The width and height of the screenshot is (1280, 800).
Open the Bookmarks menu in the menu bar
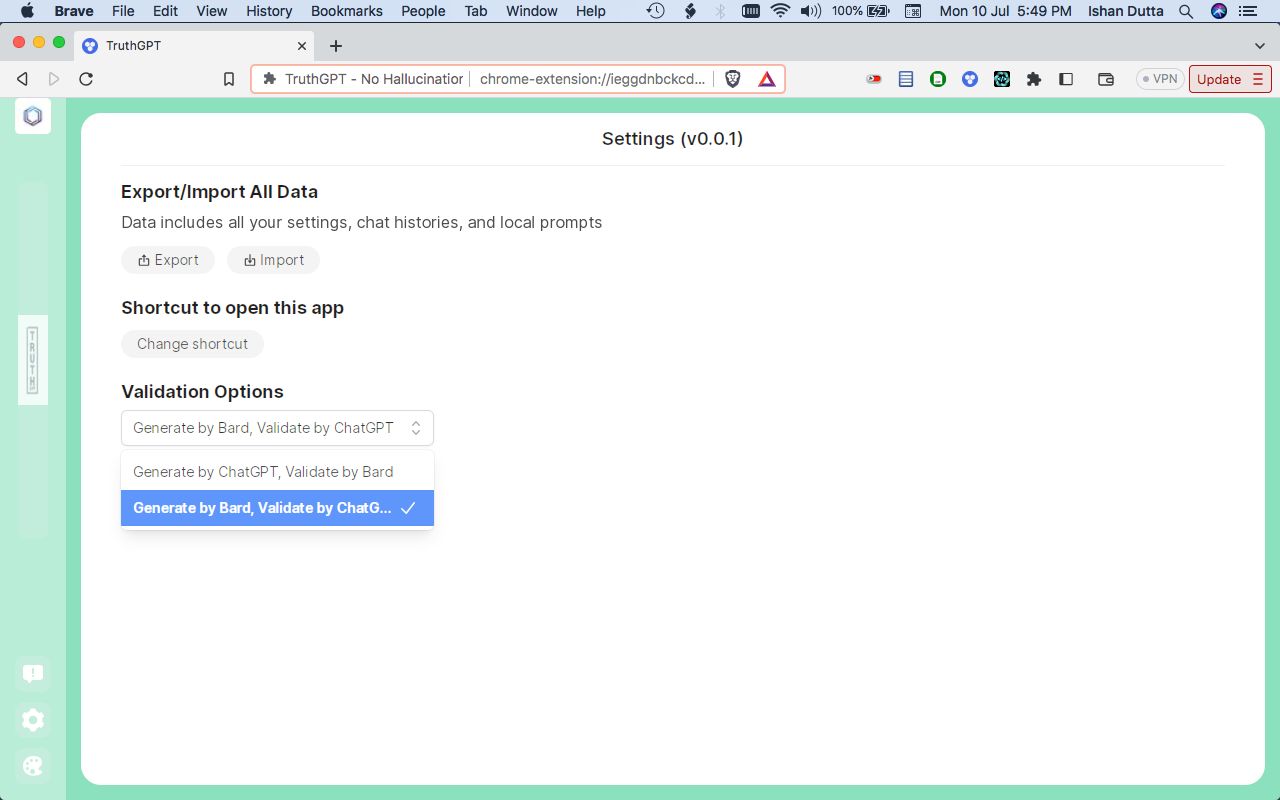346,11
